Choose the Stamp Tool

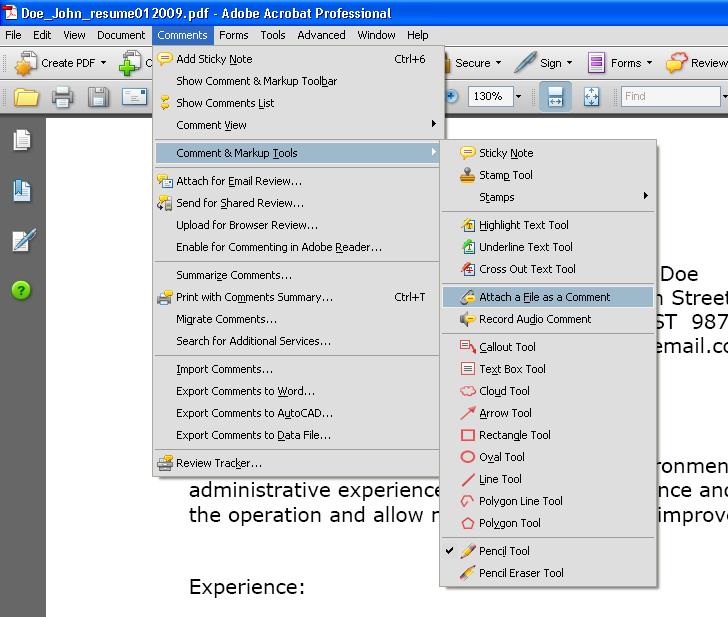(x=548, y=175)
